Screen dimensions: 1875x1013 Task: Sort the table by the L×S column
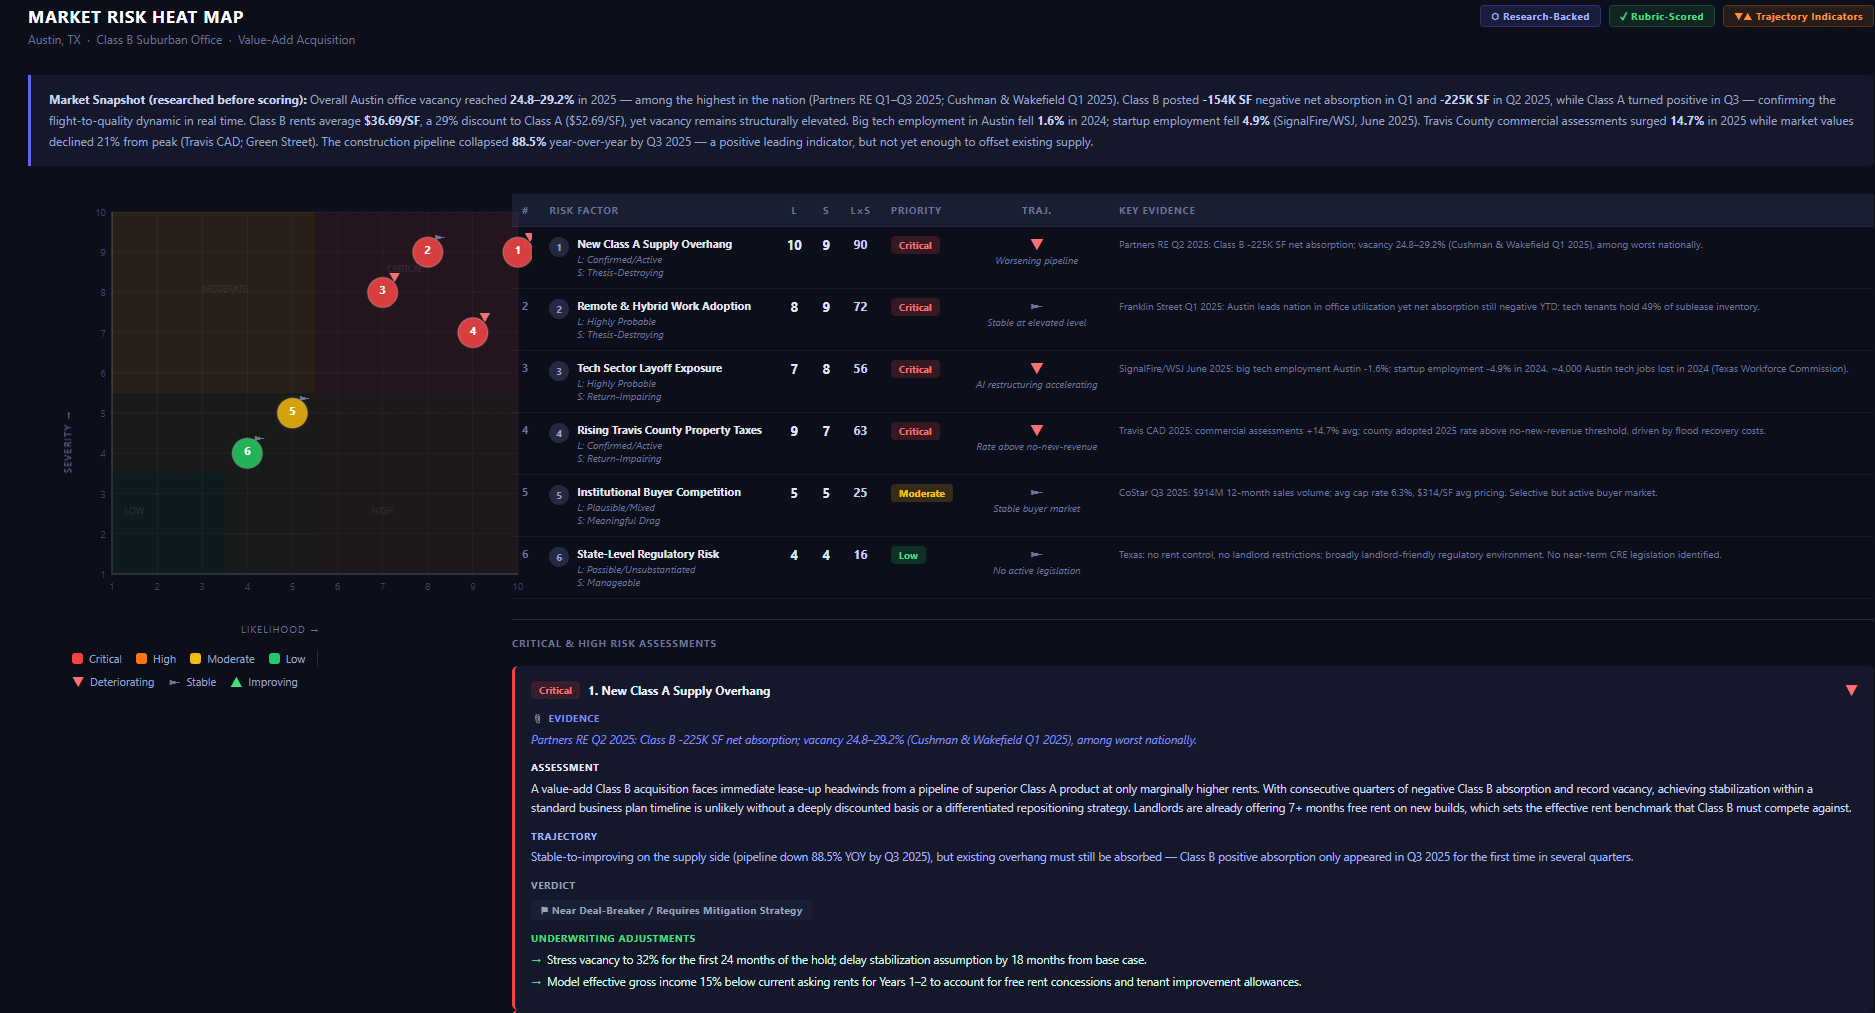pyautogui.click(x=860, y=211)
